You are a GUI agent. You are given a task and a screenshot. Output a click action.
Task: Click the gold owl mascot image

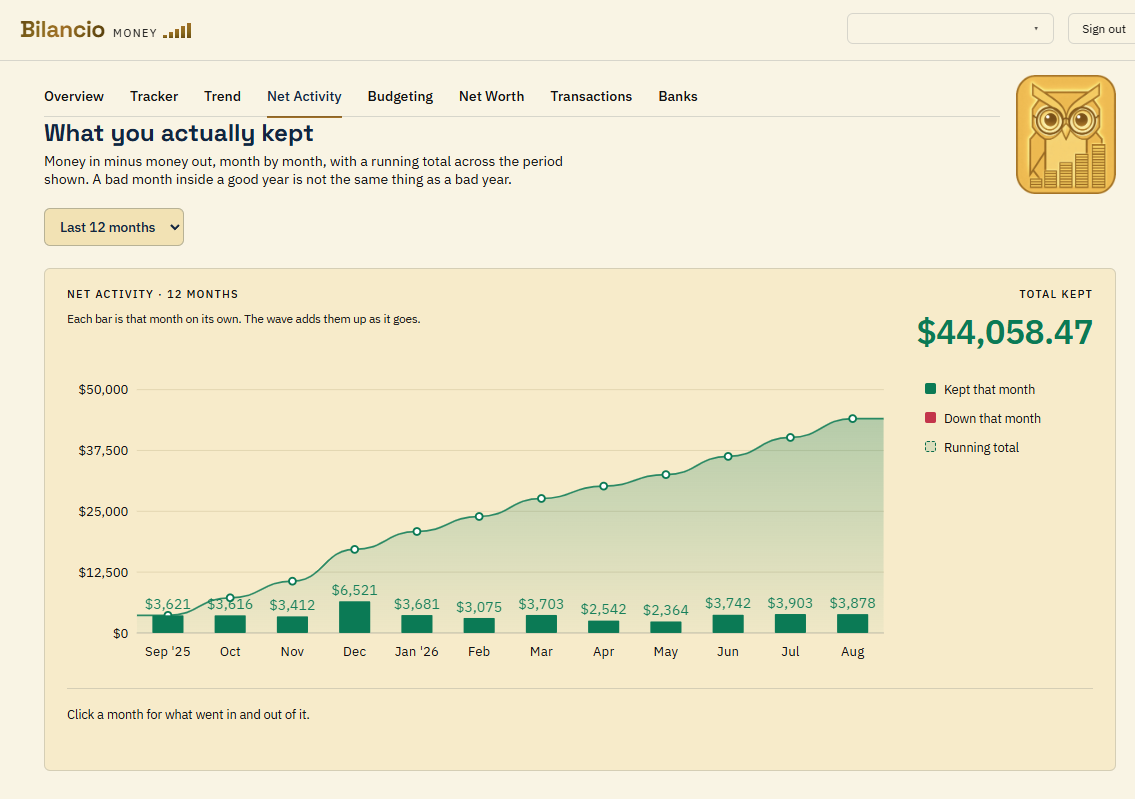pos(1066,135)
